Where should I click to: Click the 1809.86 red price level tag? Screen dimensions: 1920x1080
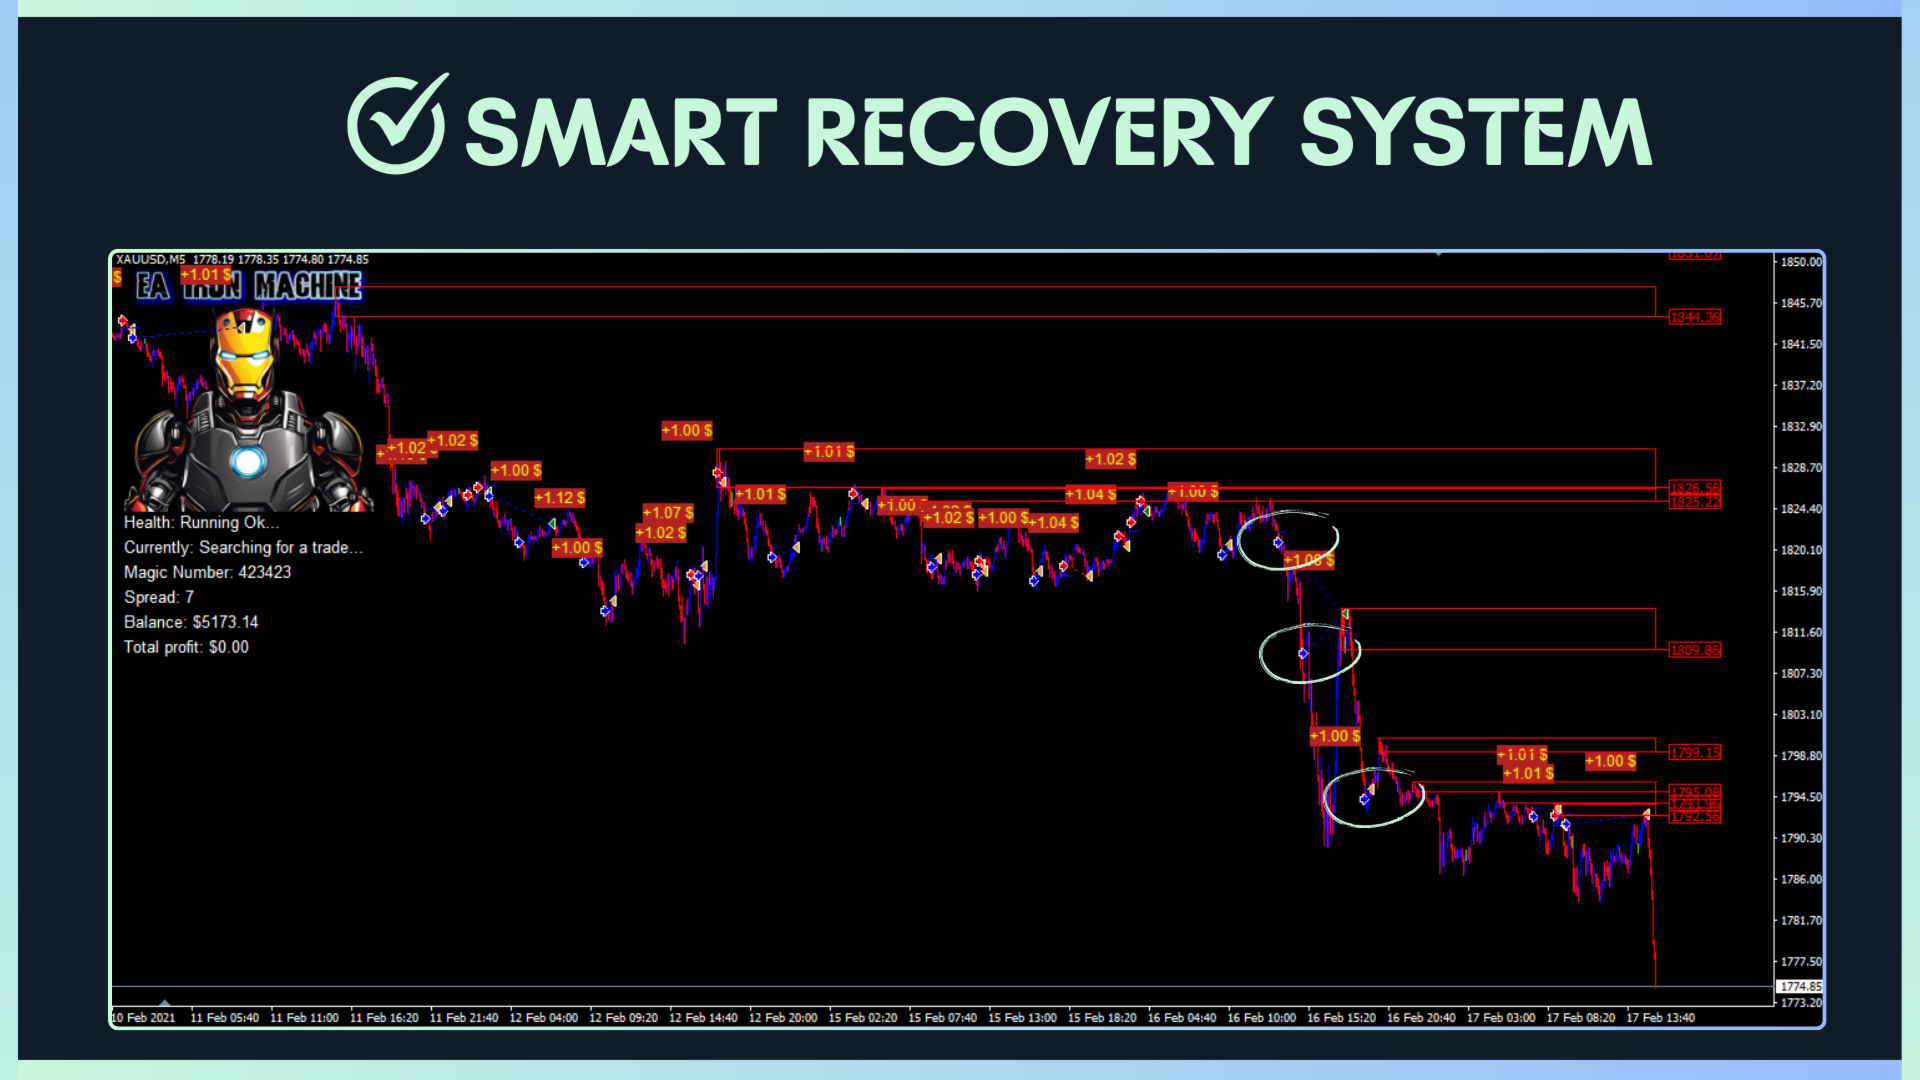pos(1694,650)
